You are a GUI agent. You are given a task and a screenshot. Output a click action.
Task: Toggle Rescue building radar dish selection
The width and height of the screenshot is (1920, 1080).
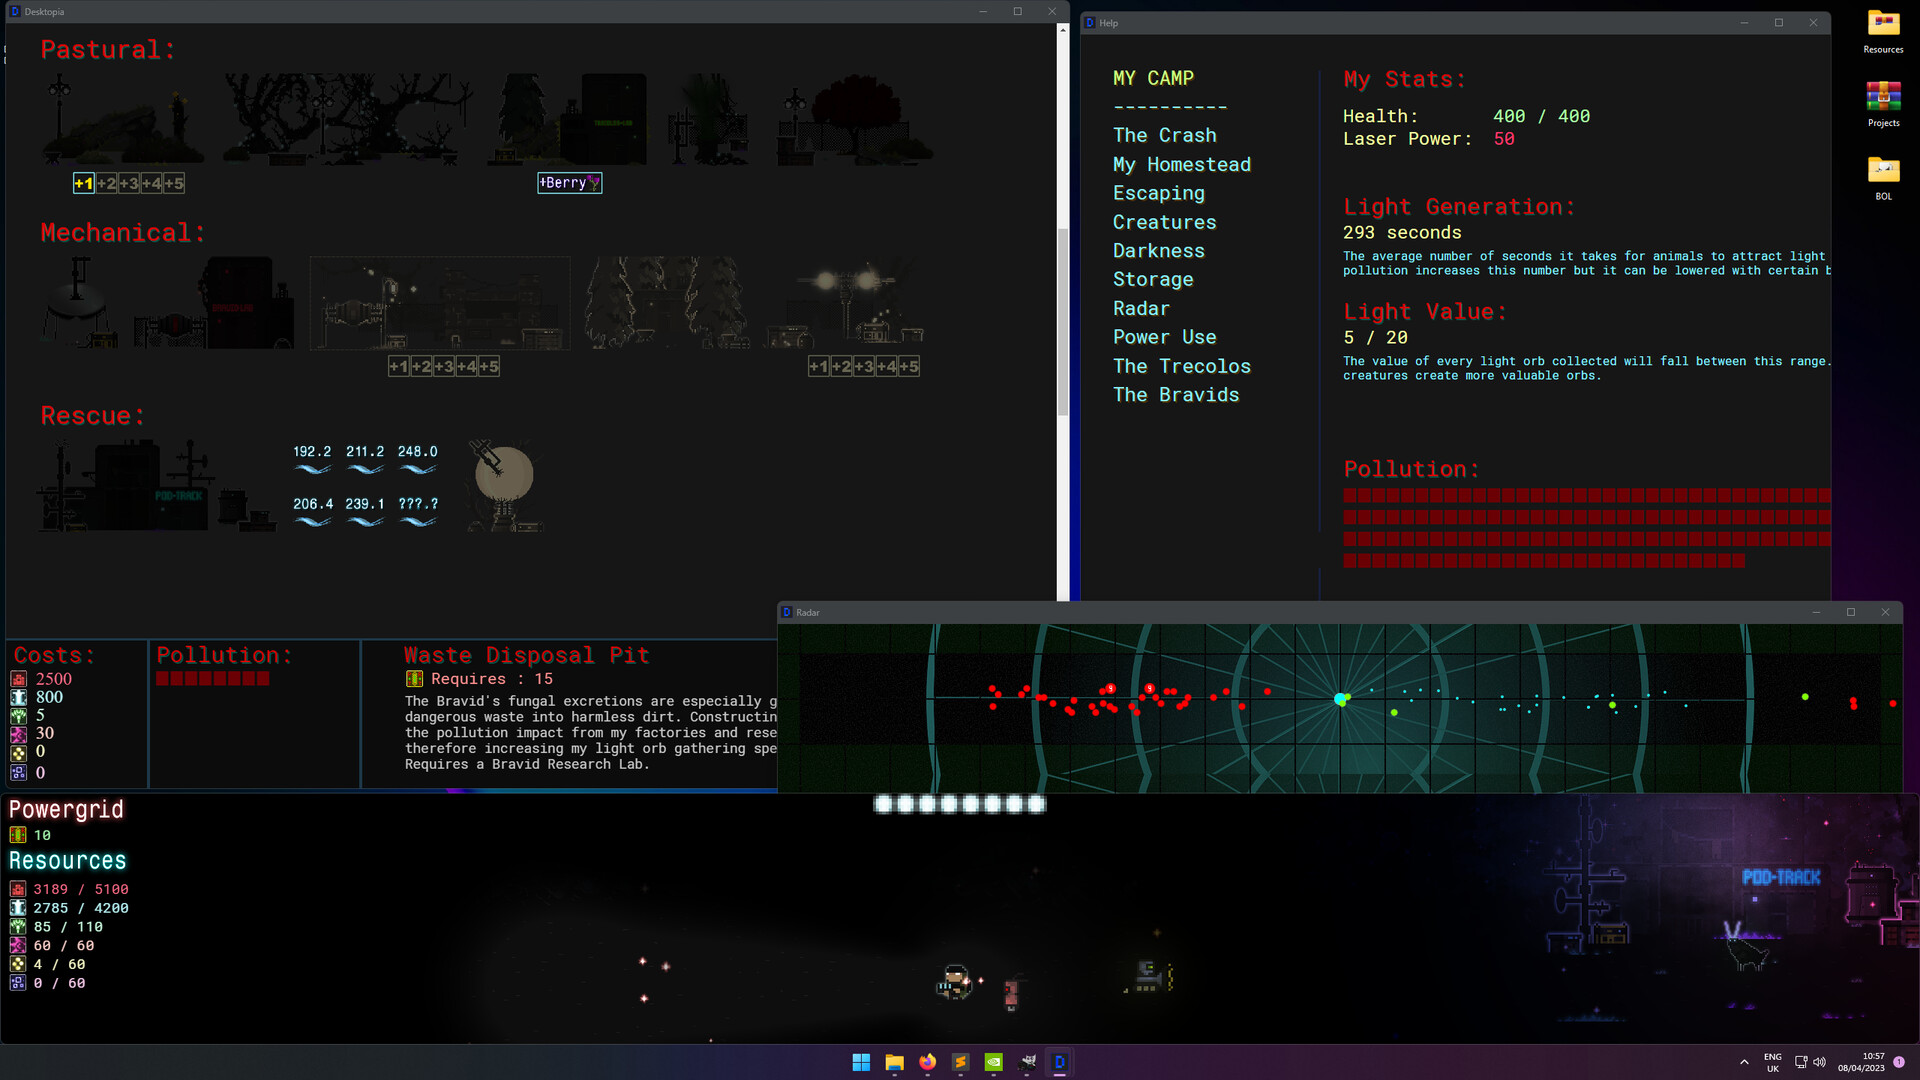coord(504,479)
